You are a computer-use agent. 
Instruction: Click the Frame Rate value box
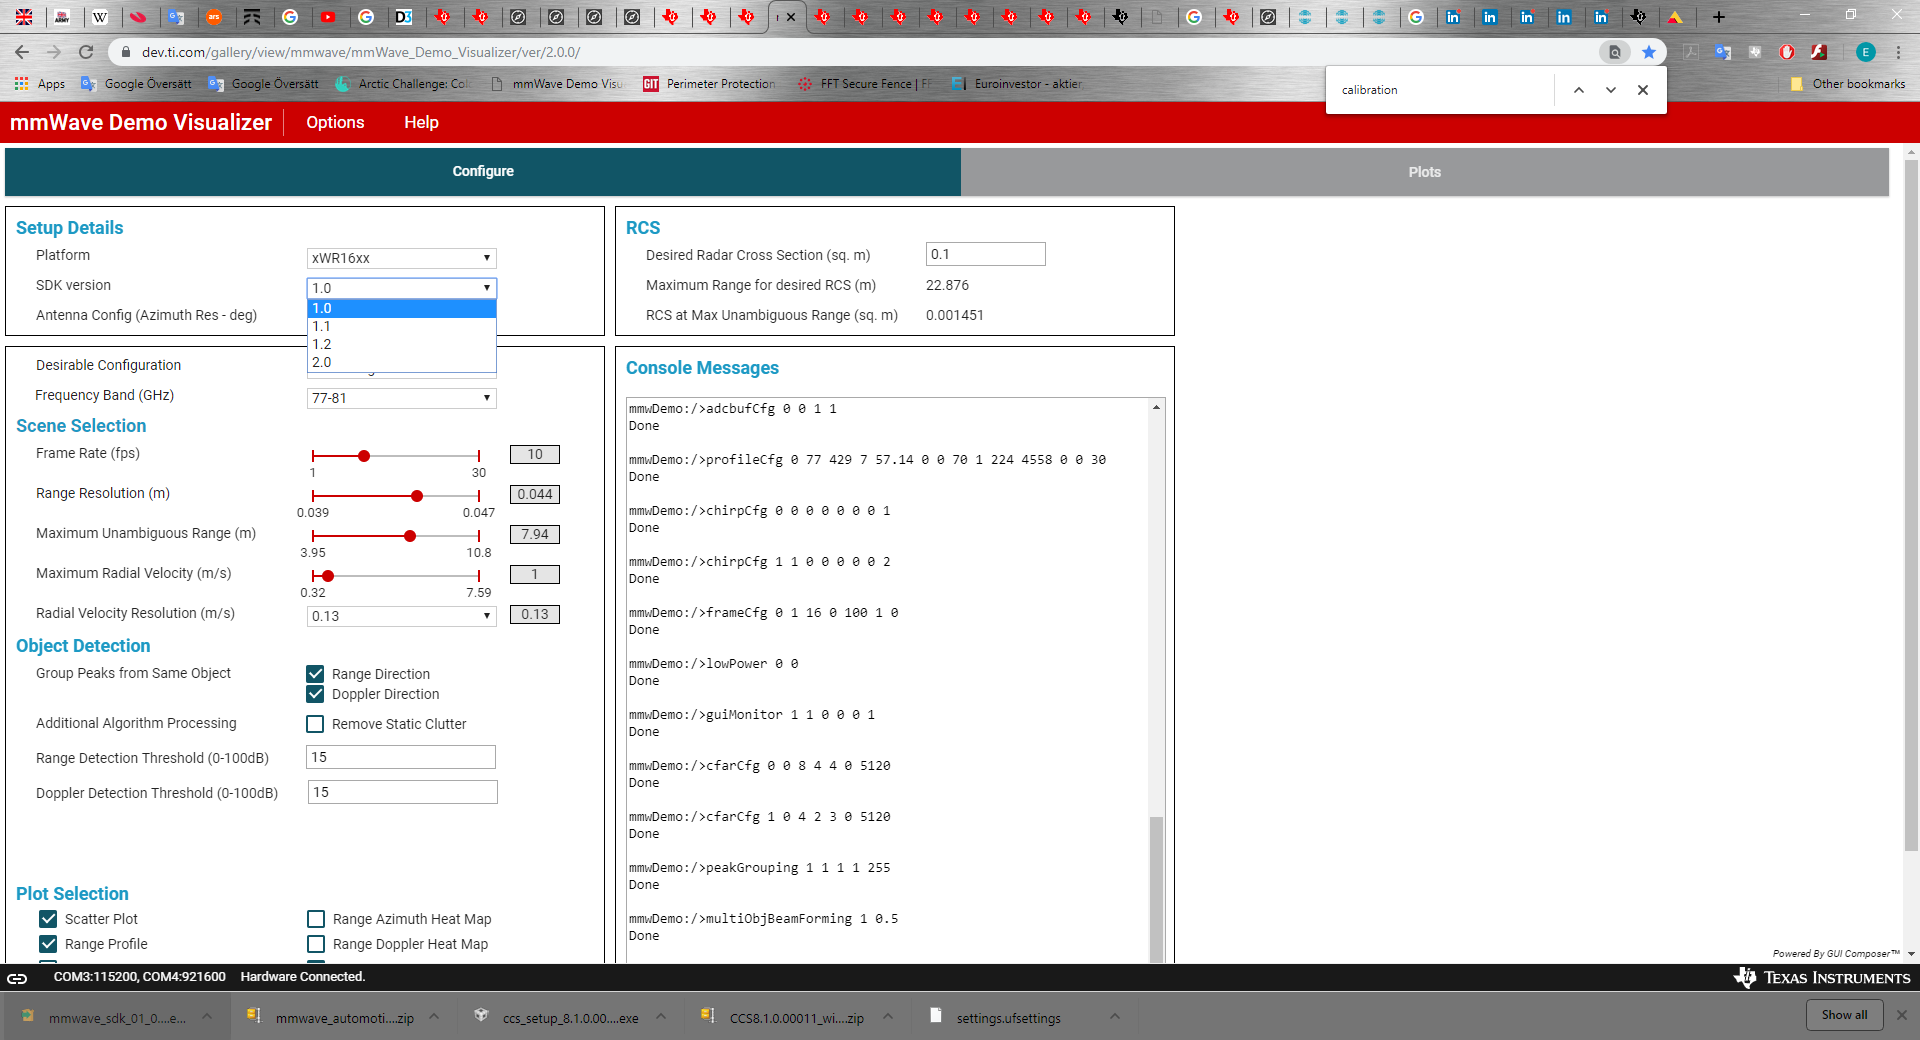point(535,454)
